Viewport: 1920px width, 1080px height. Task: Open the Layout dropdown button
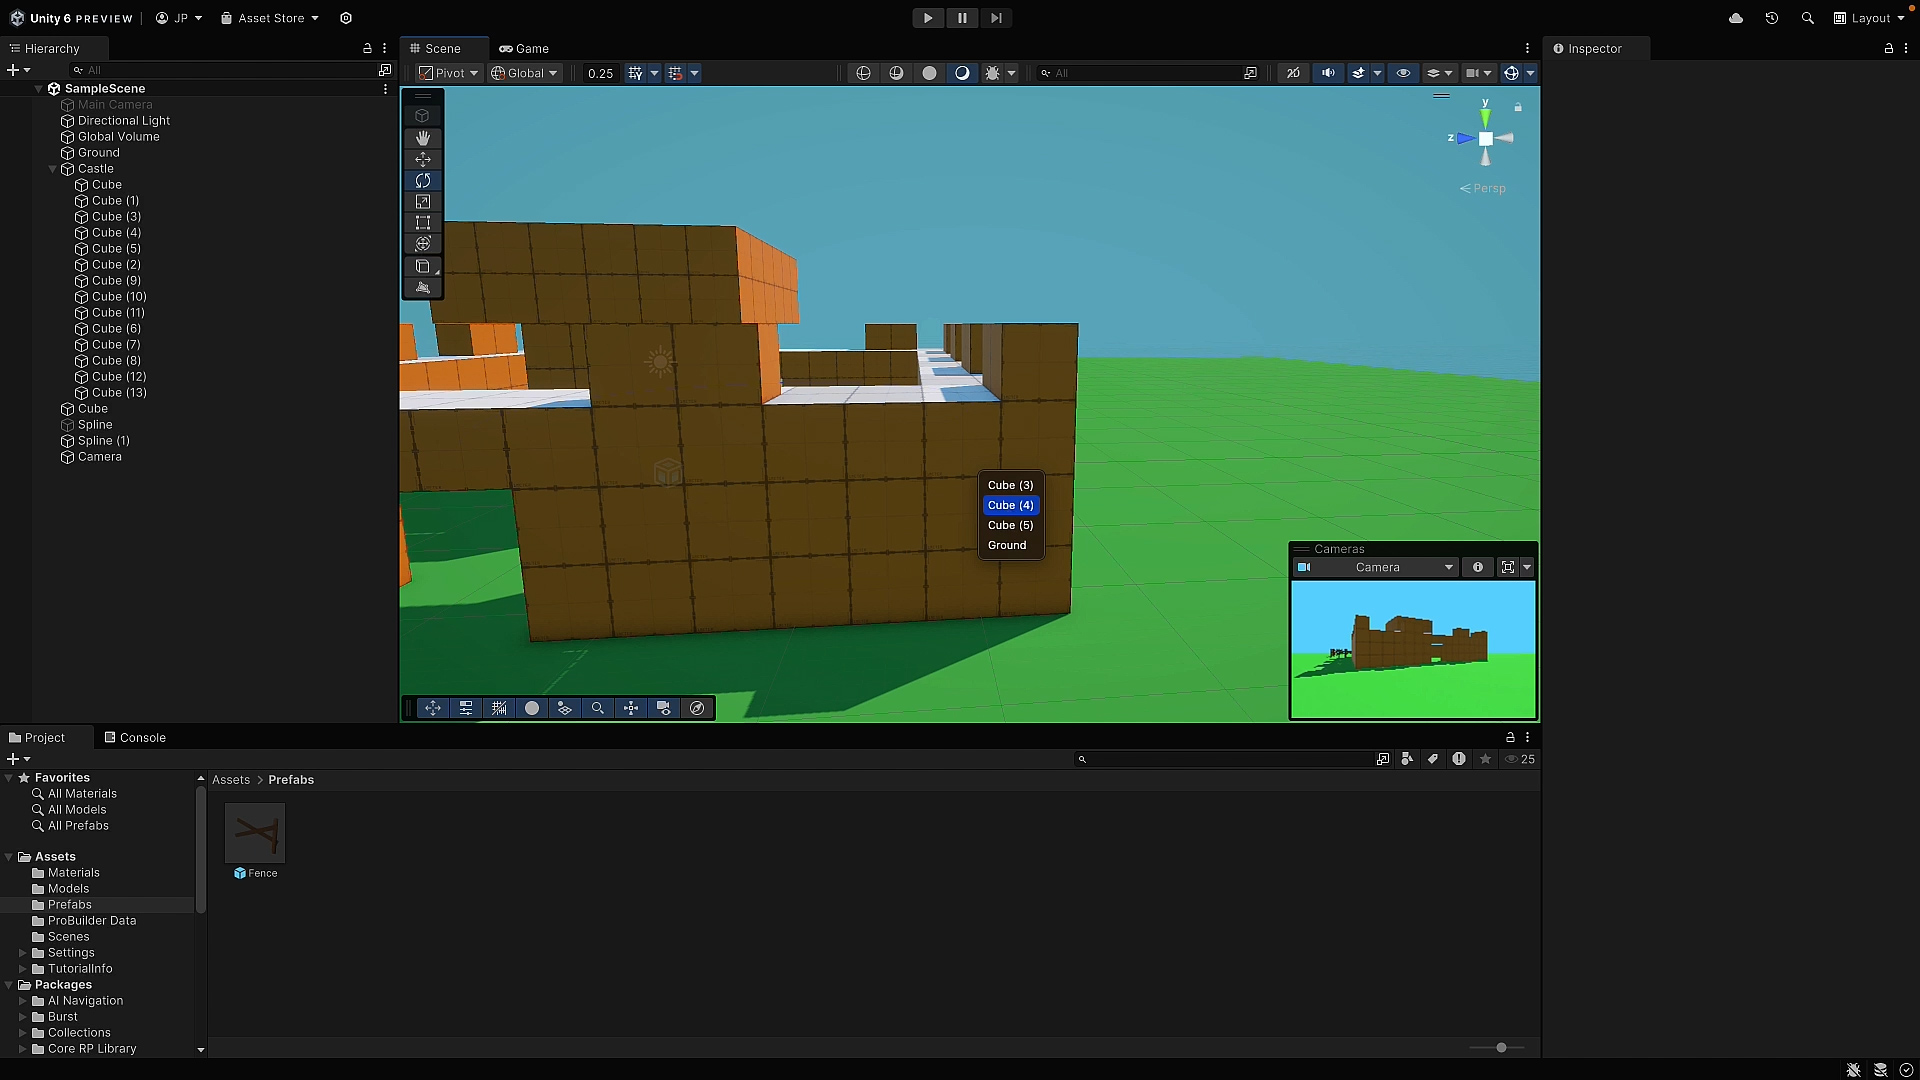pos(1868,18)
